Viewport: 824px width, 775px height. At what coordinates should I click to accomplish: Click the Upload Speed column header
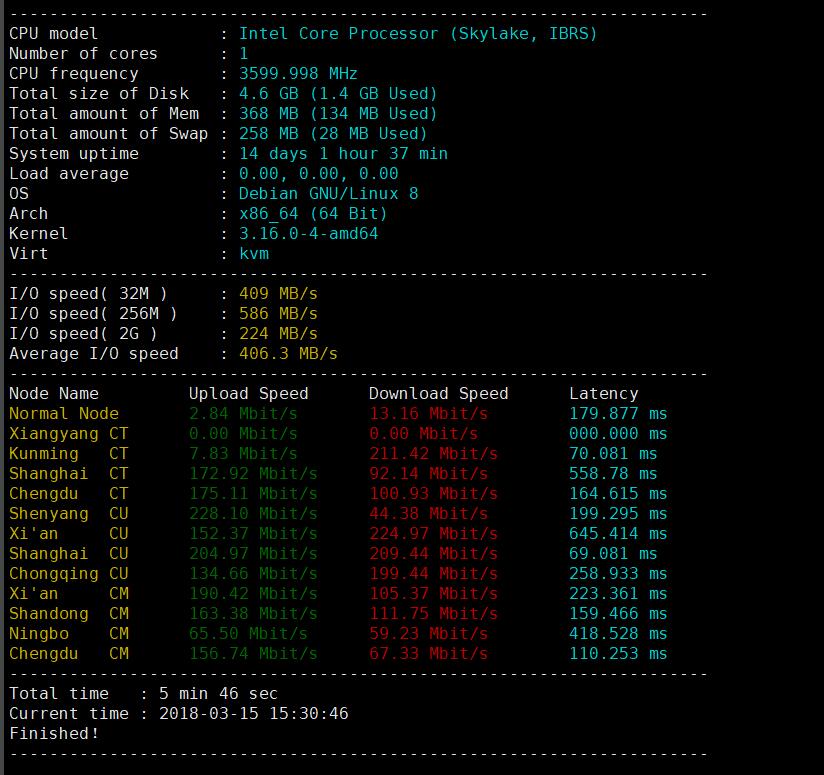(248, 393)
